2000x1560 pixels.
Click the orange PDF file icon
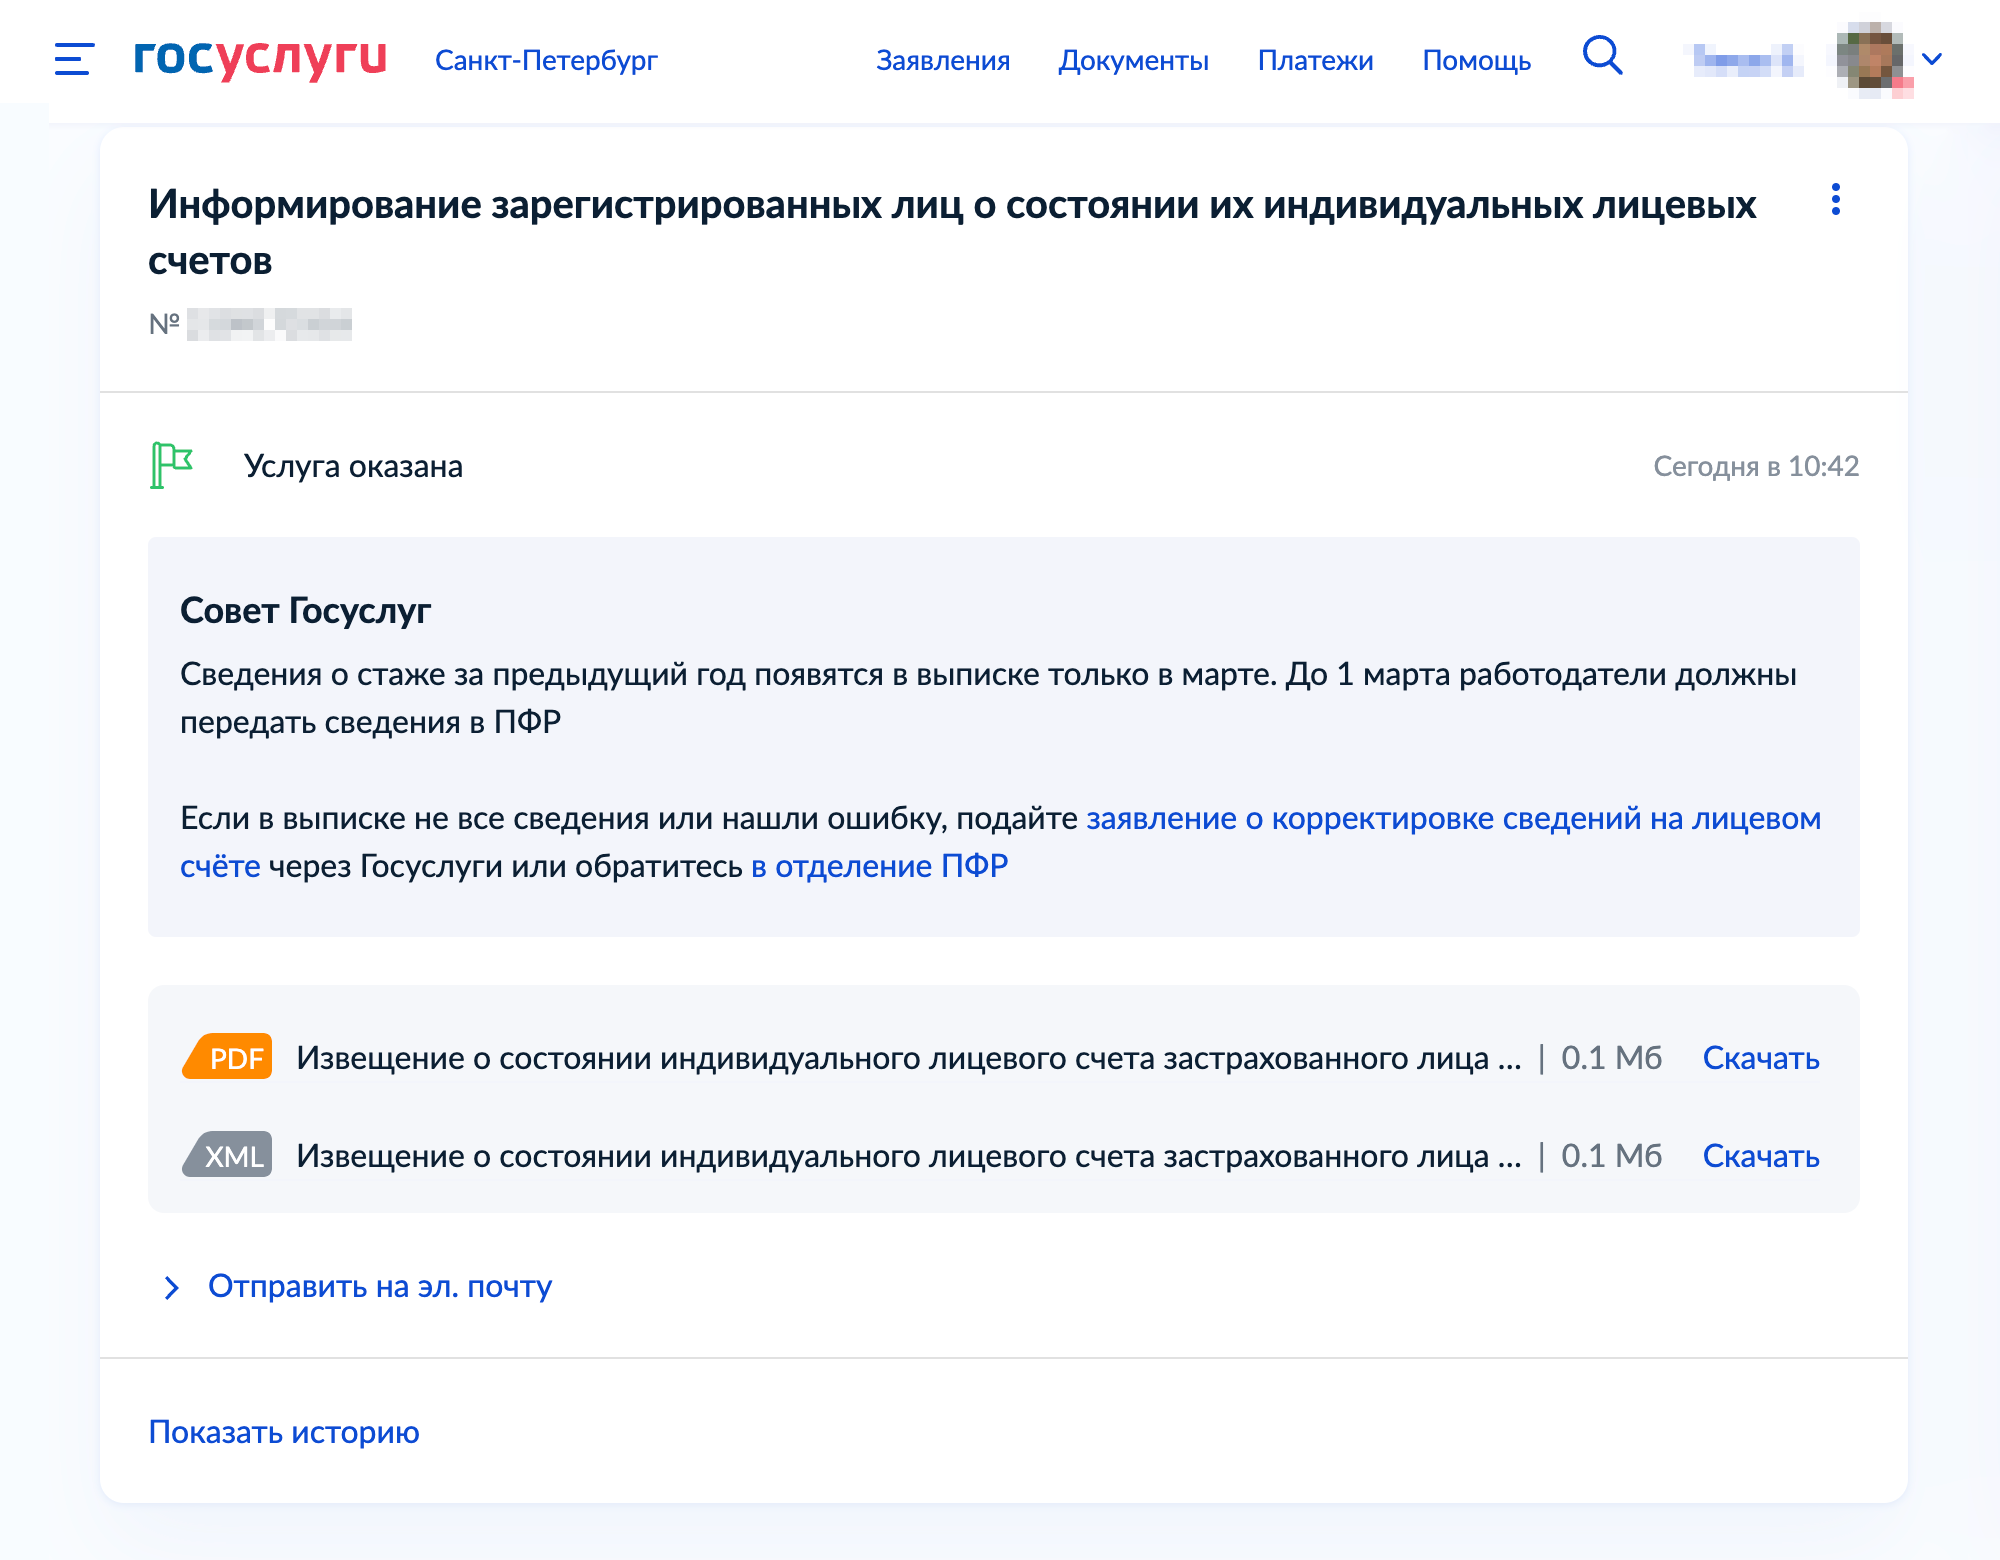(x=227, y=1057)
